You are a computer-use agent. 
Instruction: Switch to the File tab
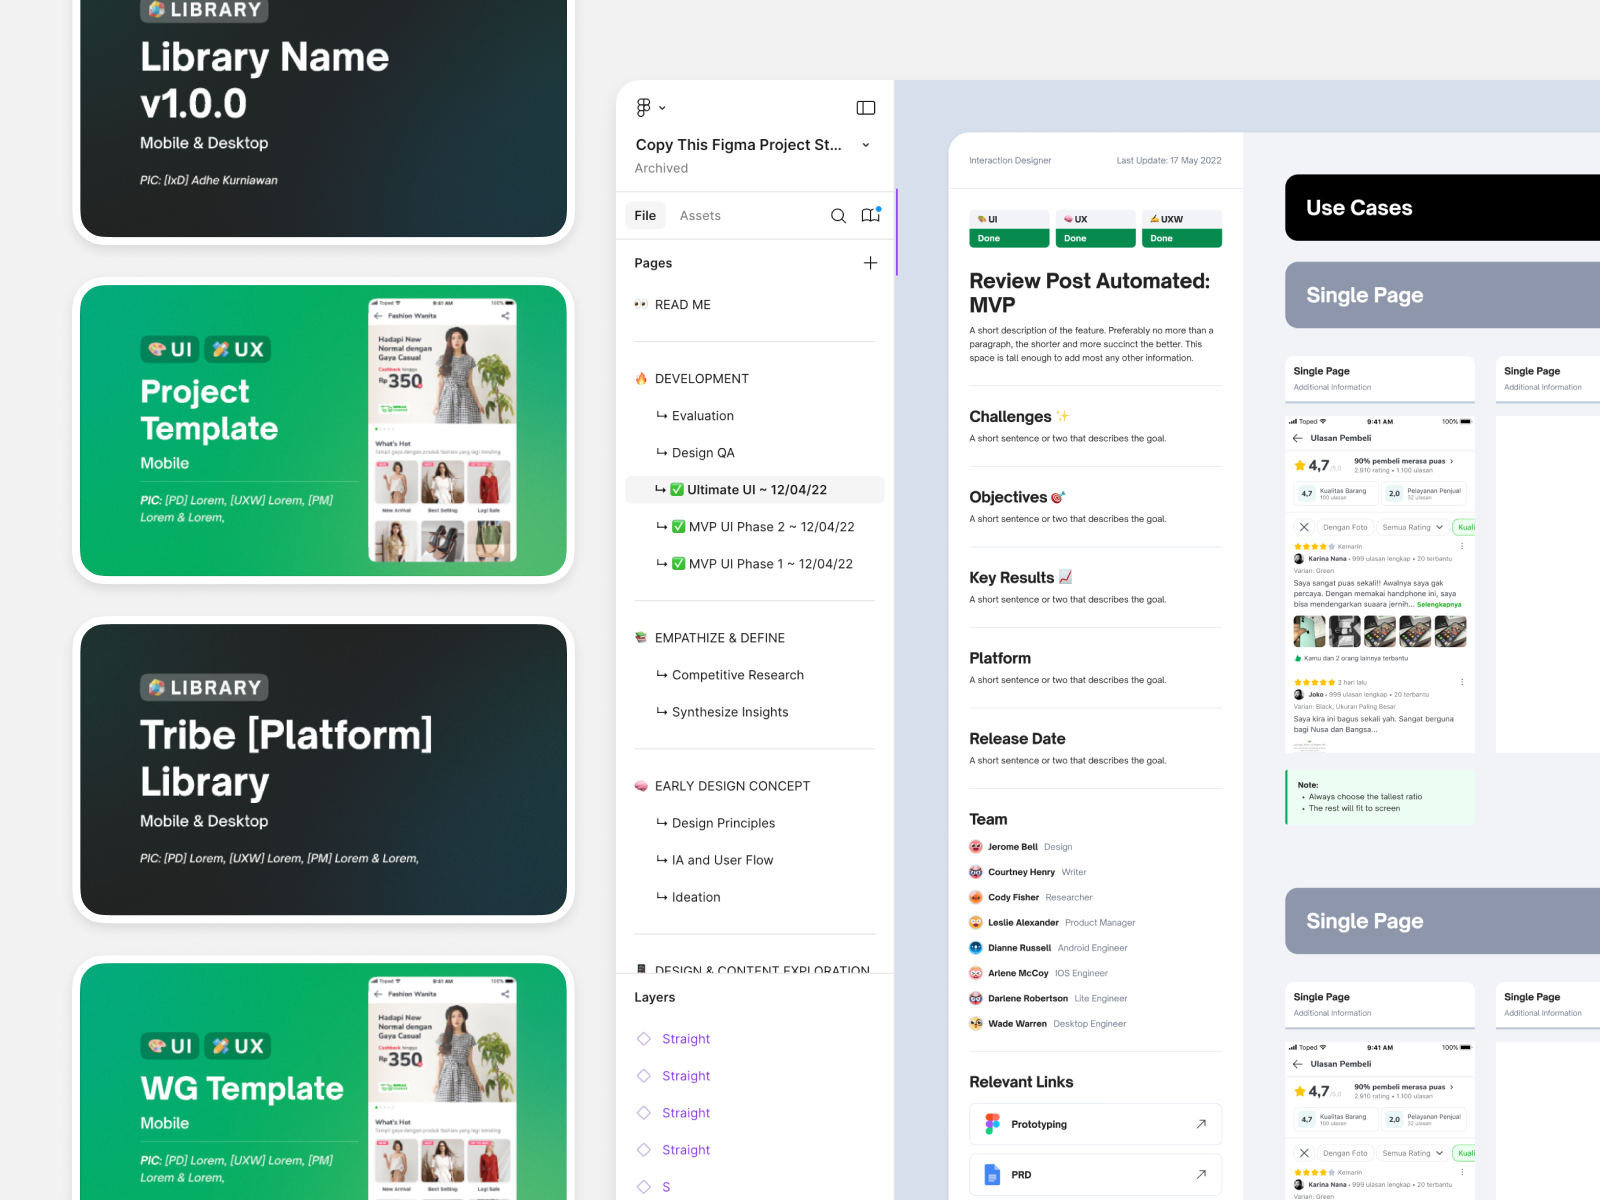pyautogui.click(x=645, y=215)
